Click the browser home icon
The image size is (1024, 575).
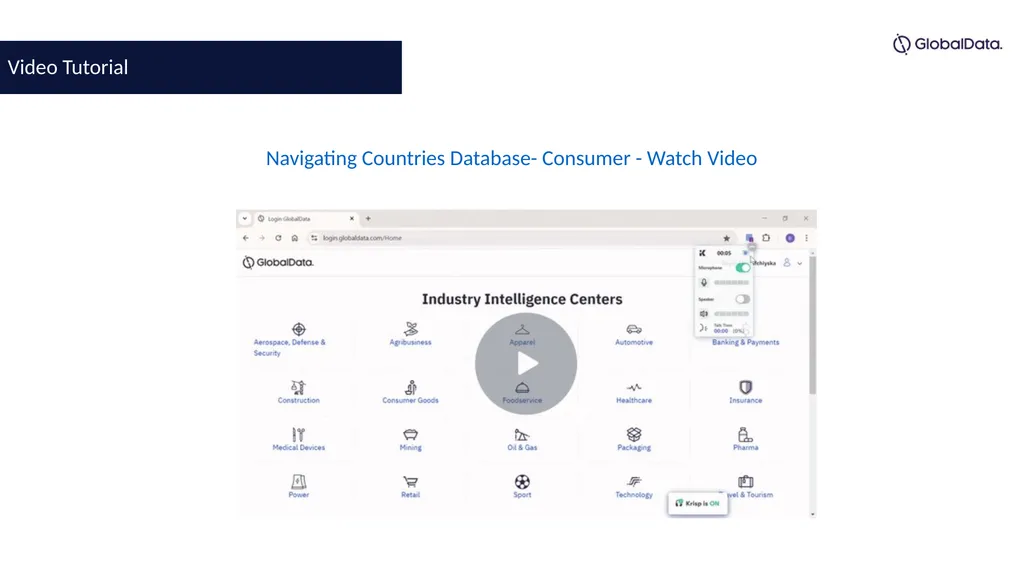[x=295, y=238]
